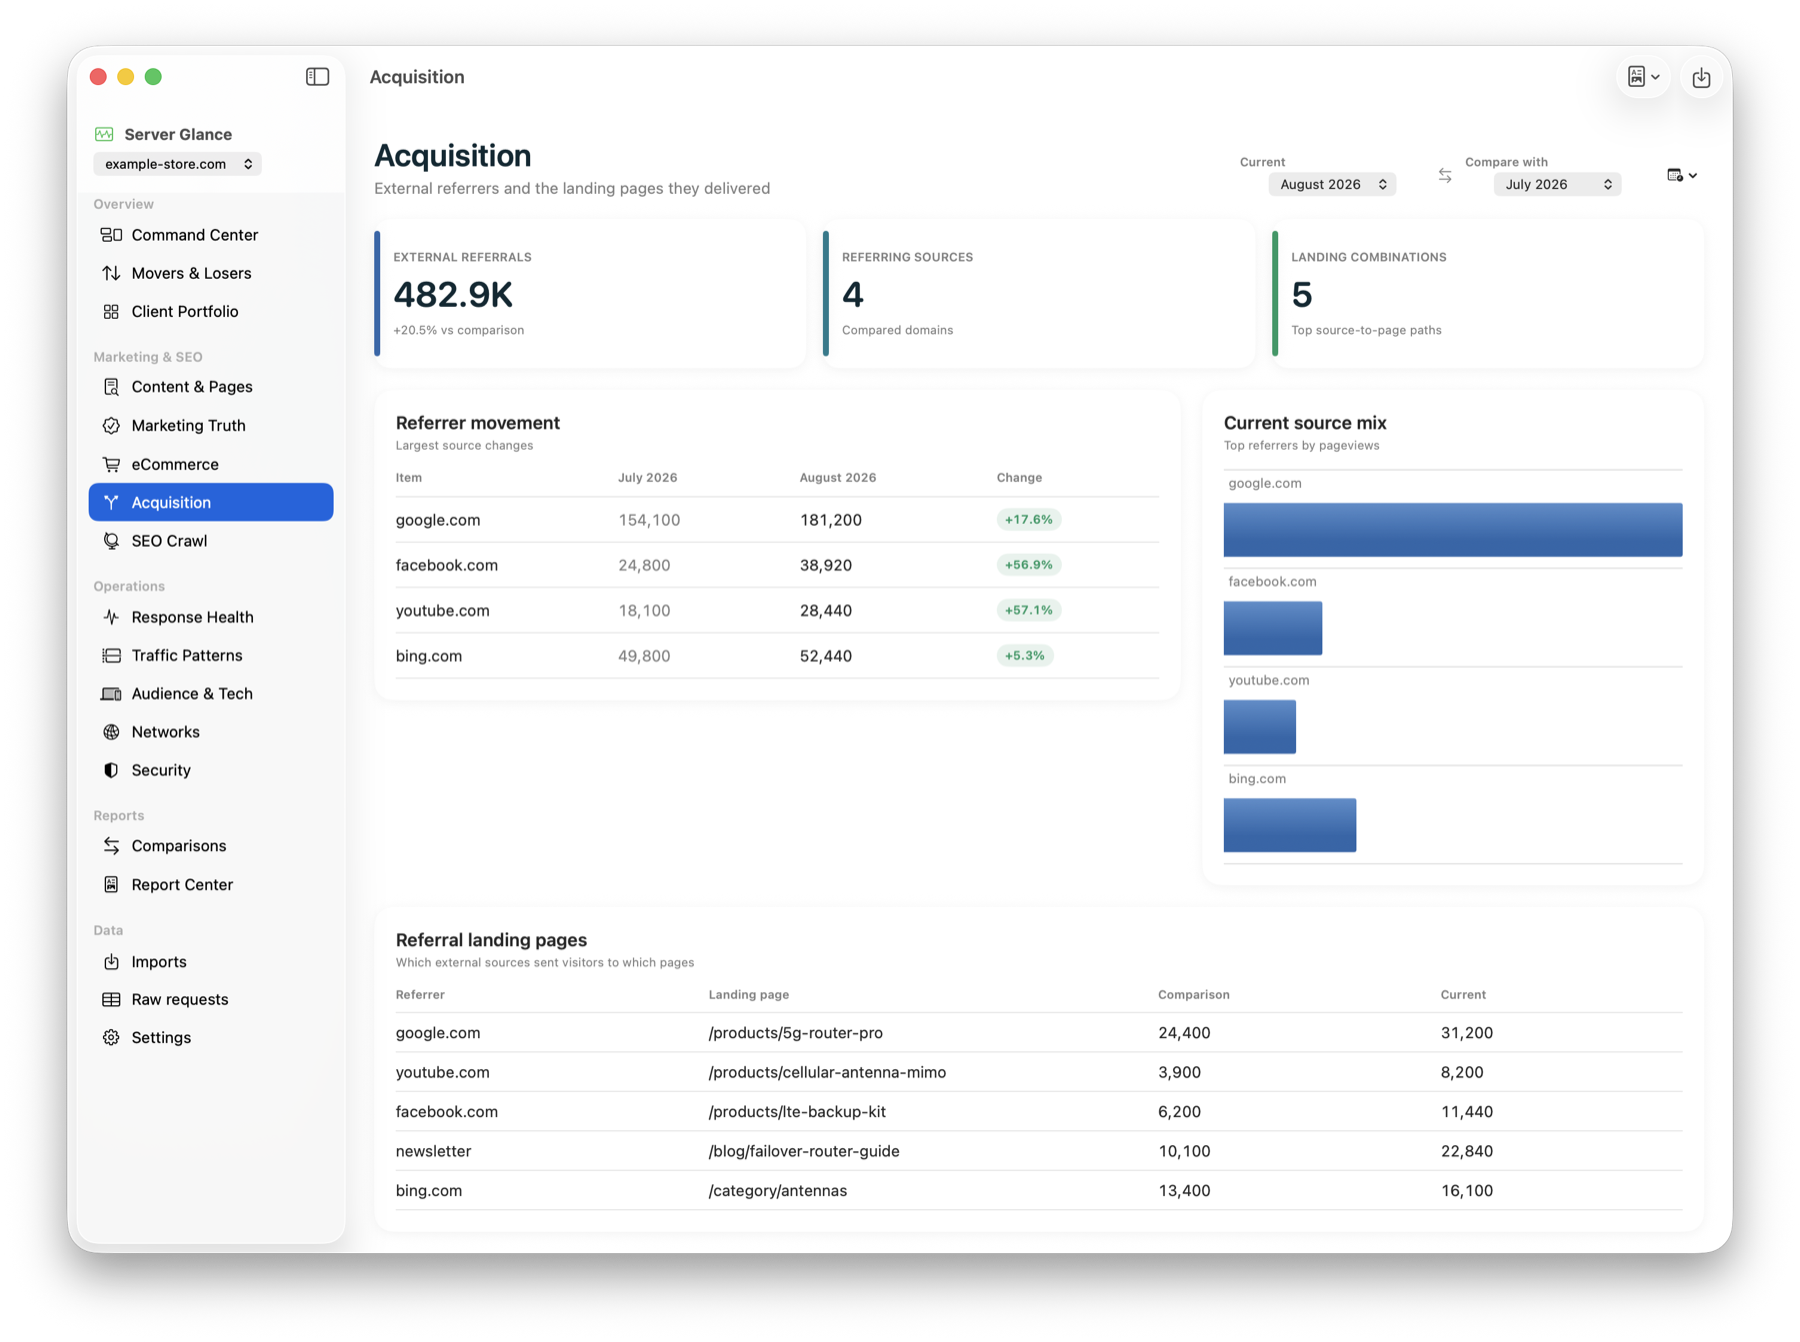This screenshot has height=1342, width=1800.
Task: Click the import data icon in toolbar
Action: pyautogui.click(x=1701, y=77)
